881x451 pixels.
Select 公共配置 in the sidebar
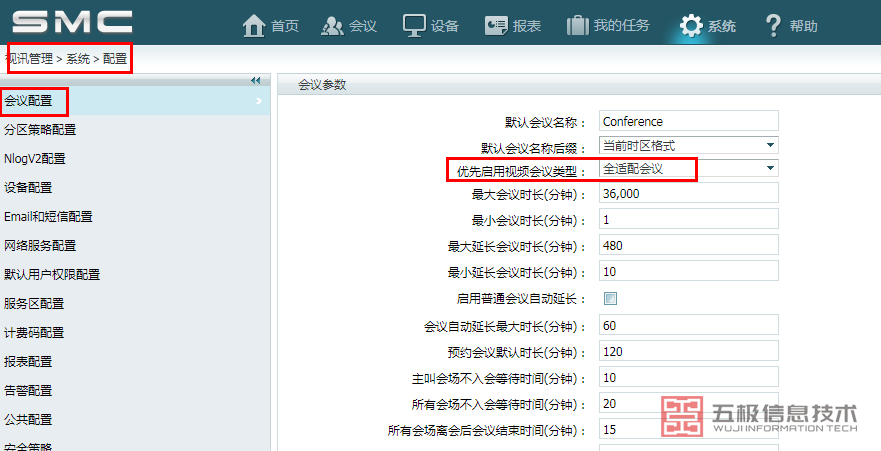(x=28, y=420)
